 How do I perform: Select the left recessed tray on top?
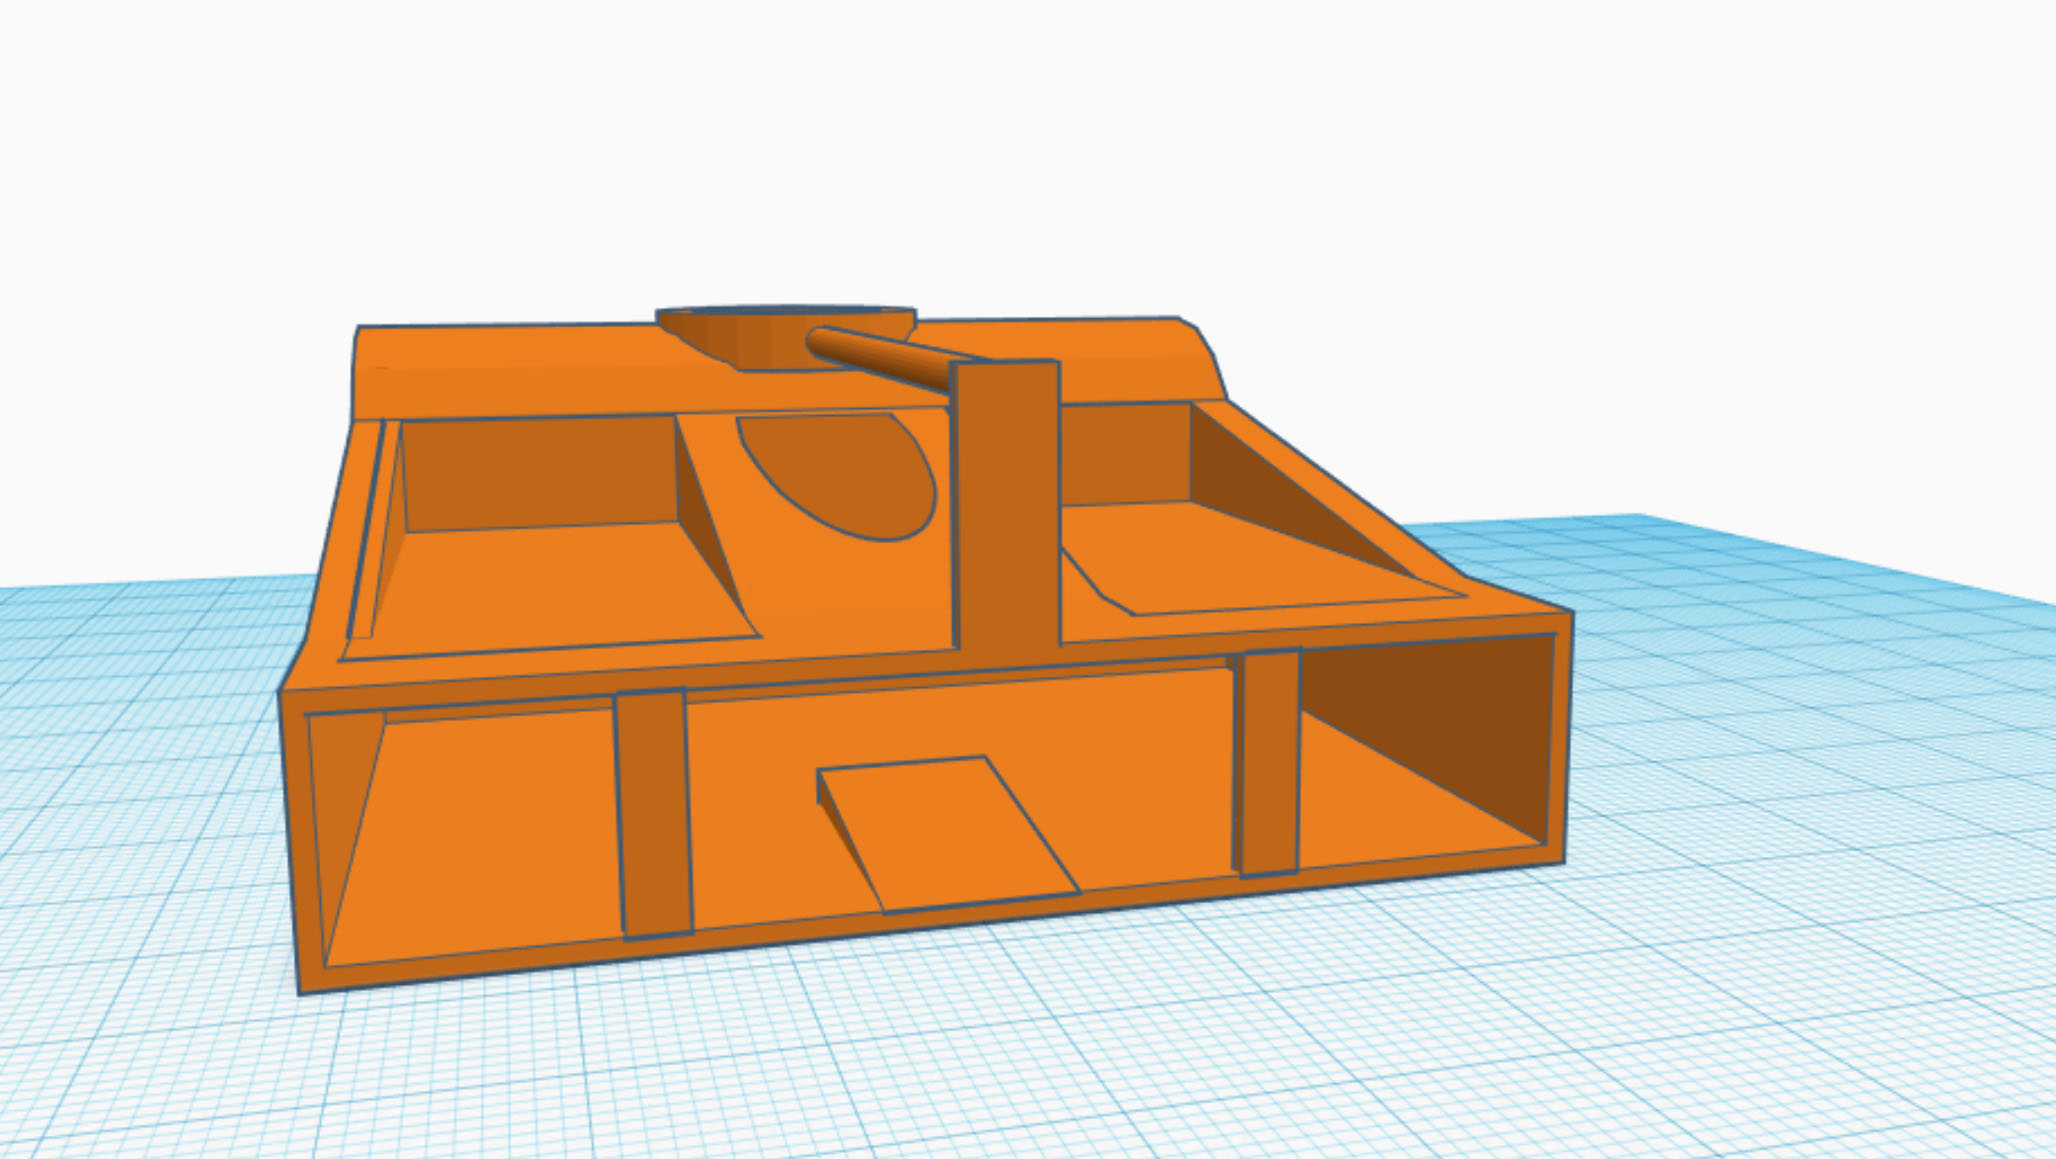pos(550,538)
